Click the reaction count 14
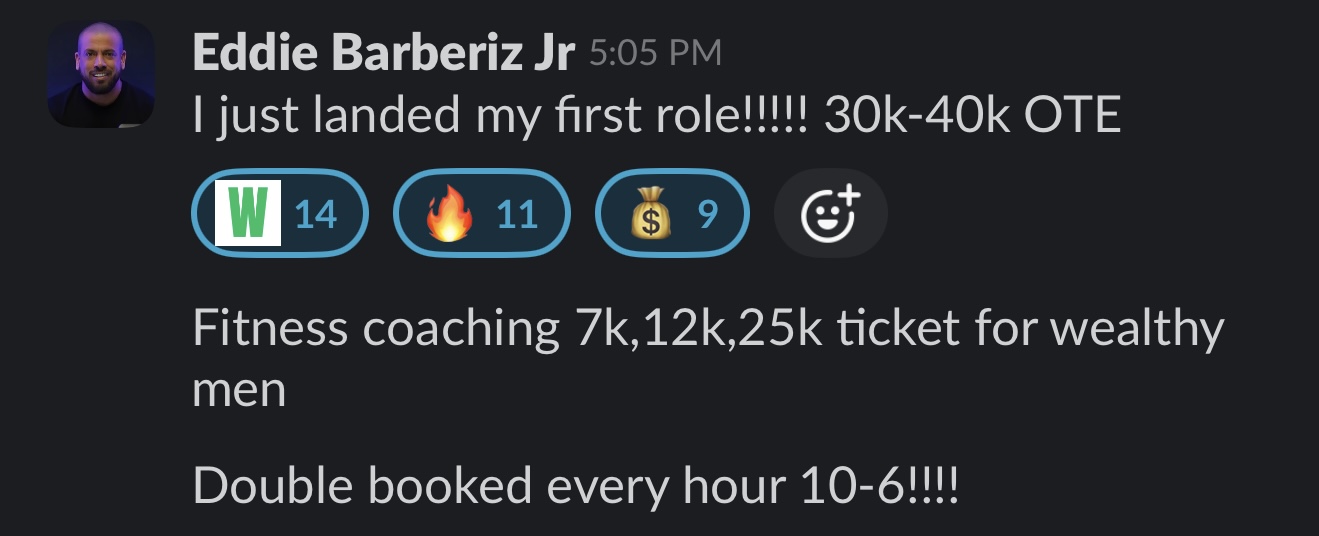This screenshot has width=1319, height=536. pos(315,214)
